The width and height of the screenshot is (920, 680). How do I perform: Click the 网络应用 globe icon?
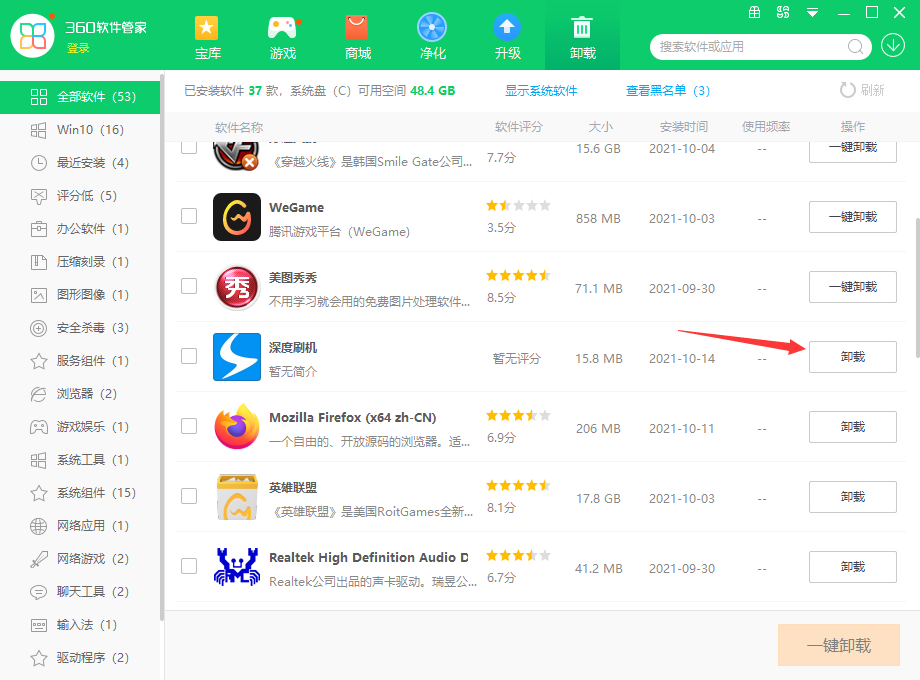[x=39, y=526]
